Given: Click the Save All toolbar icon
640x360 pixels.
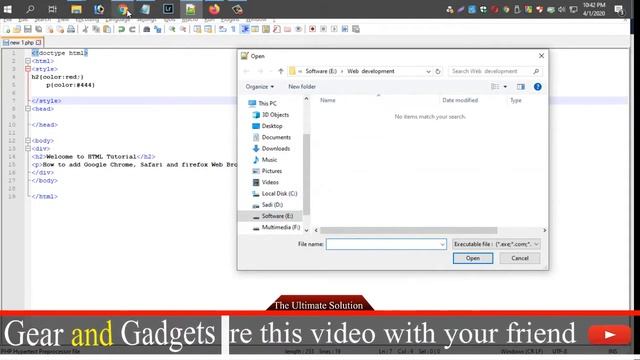Looking at the screenshot, I should [39, 29].
